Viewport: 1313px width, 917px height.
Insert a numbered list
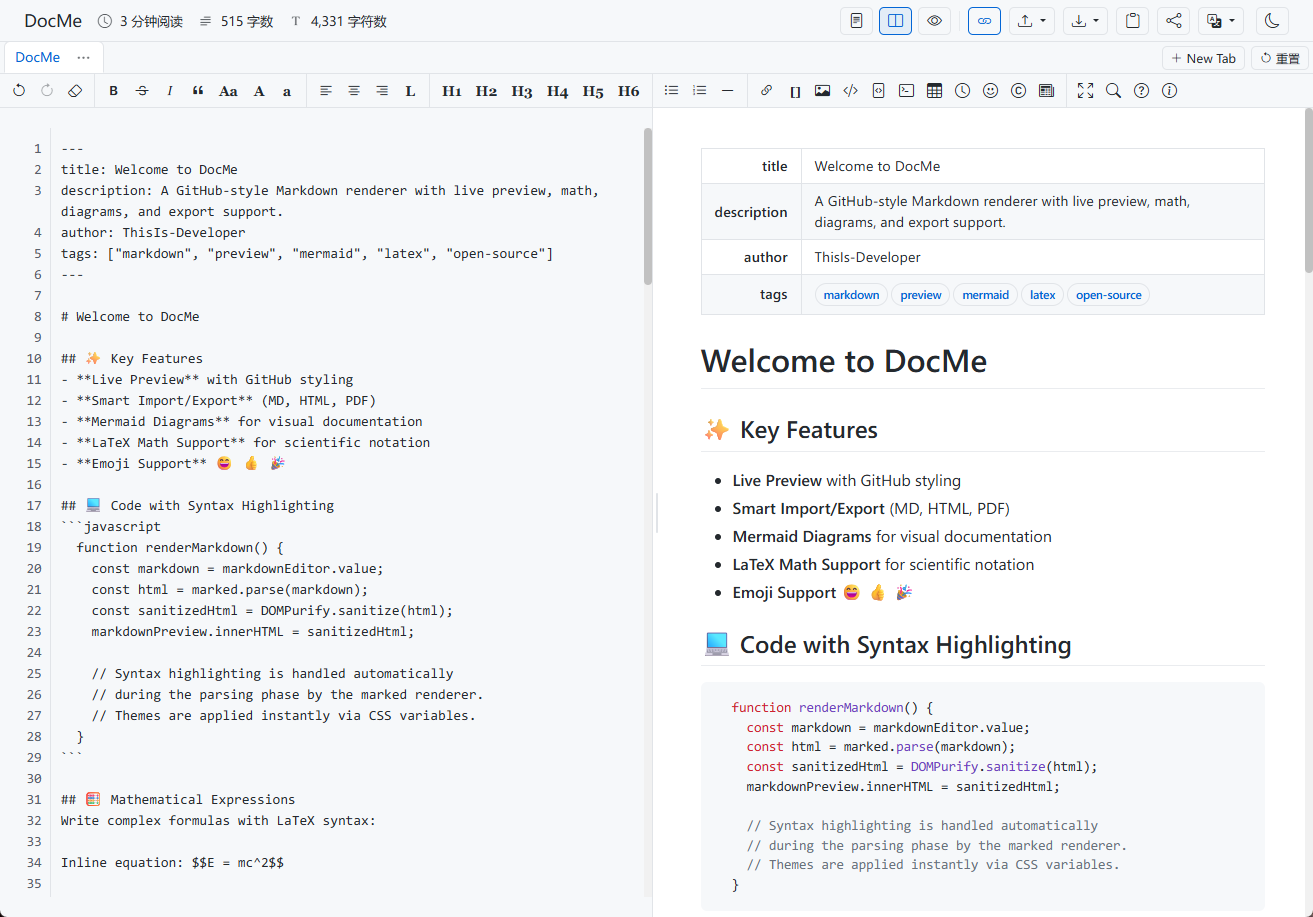tap(700, 91)
